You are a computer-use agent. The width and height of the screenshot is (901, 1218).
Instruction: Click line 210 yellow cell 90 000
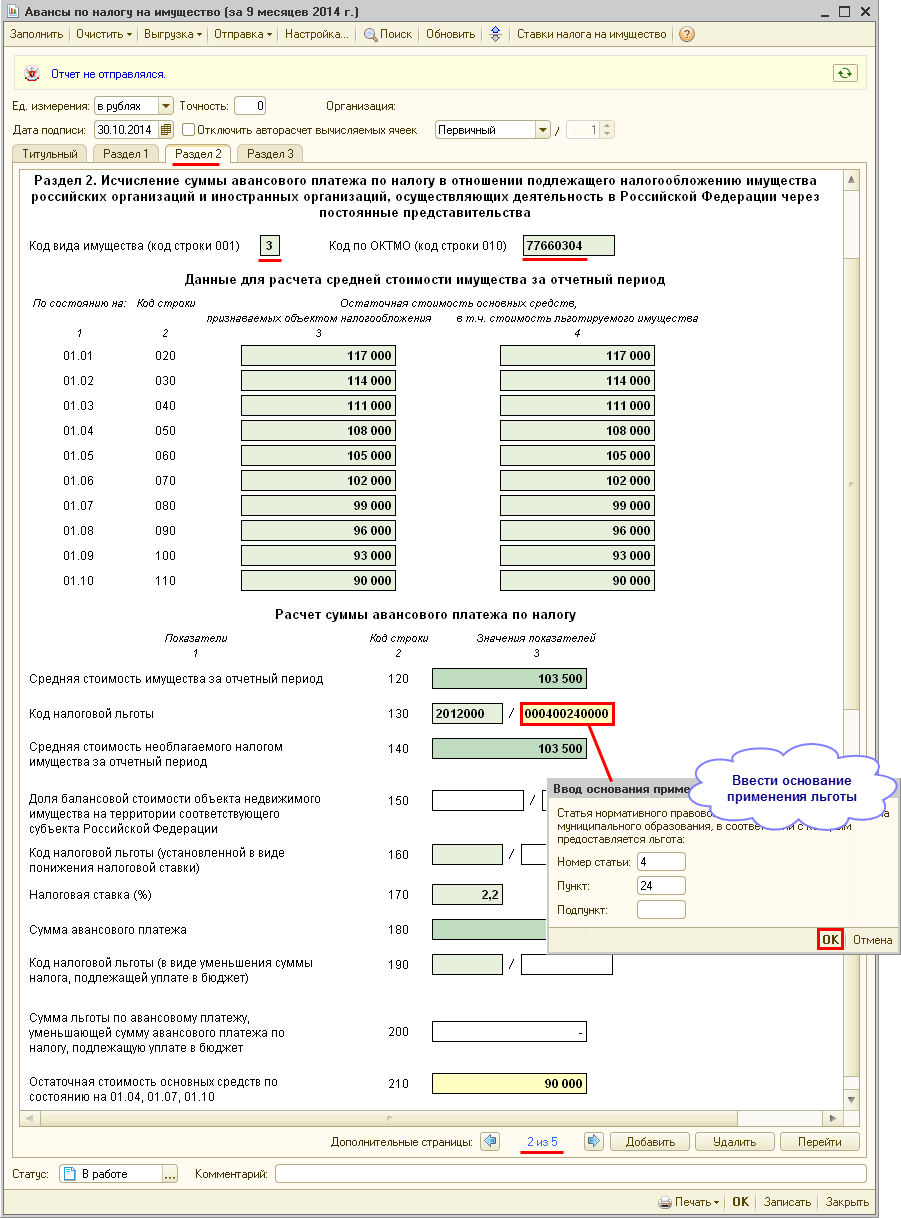pos(509,1084)
